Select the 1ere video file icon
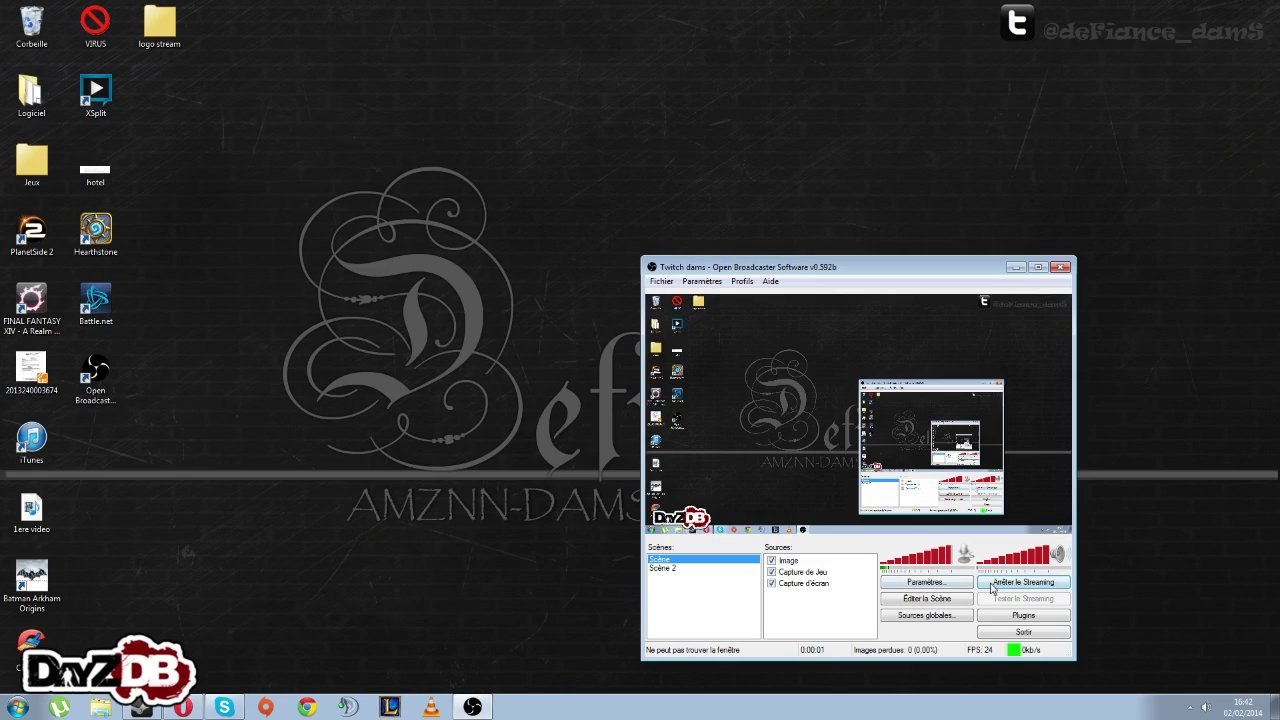This screenshot has width=1280, height=720. (31, 512)
